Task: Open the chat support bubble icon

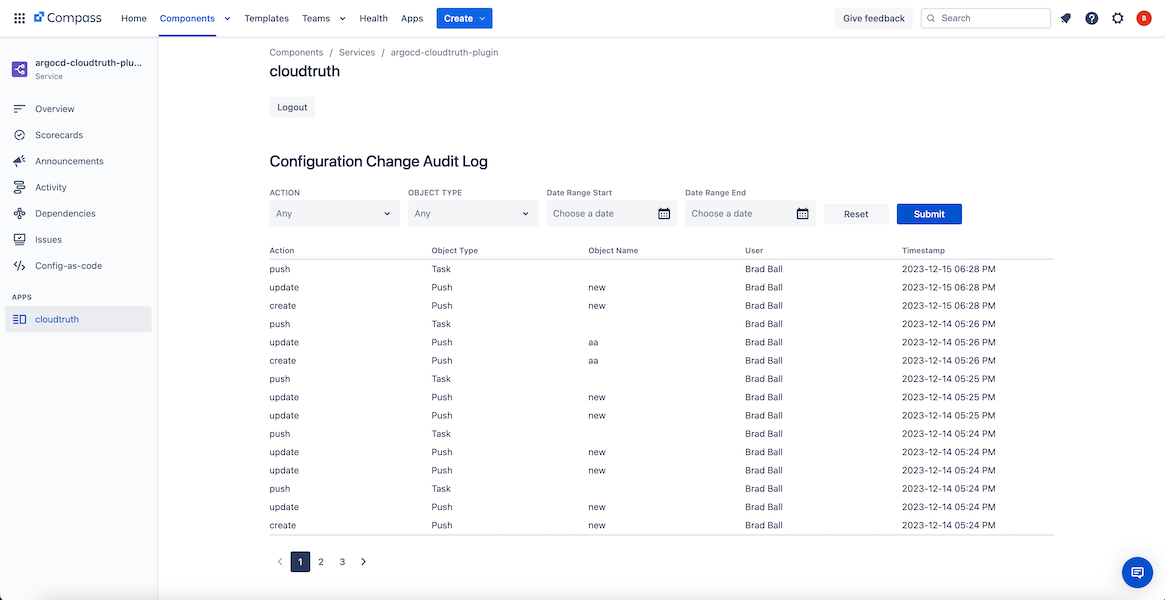Action: coord(1137,572)
